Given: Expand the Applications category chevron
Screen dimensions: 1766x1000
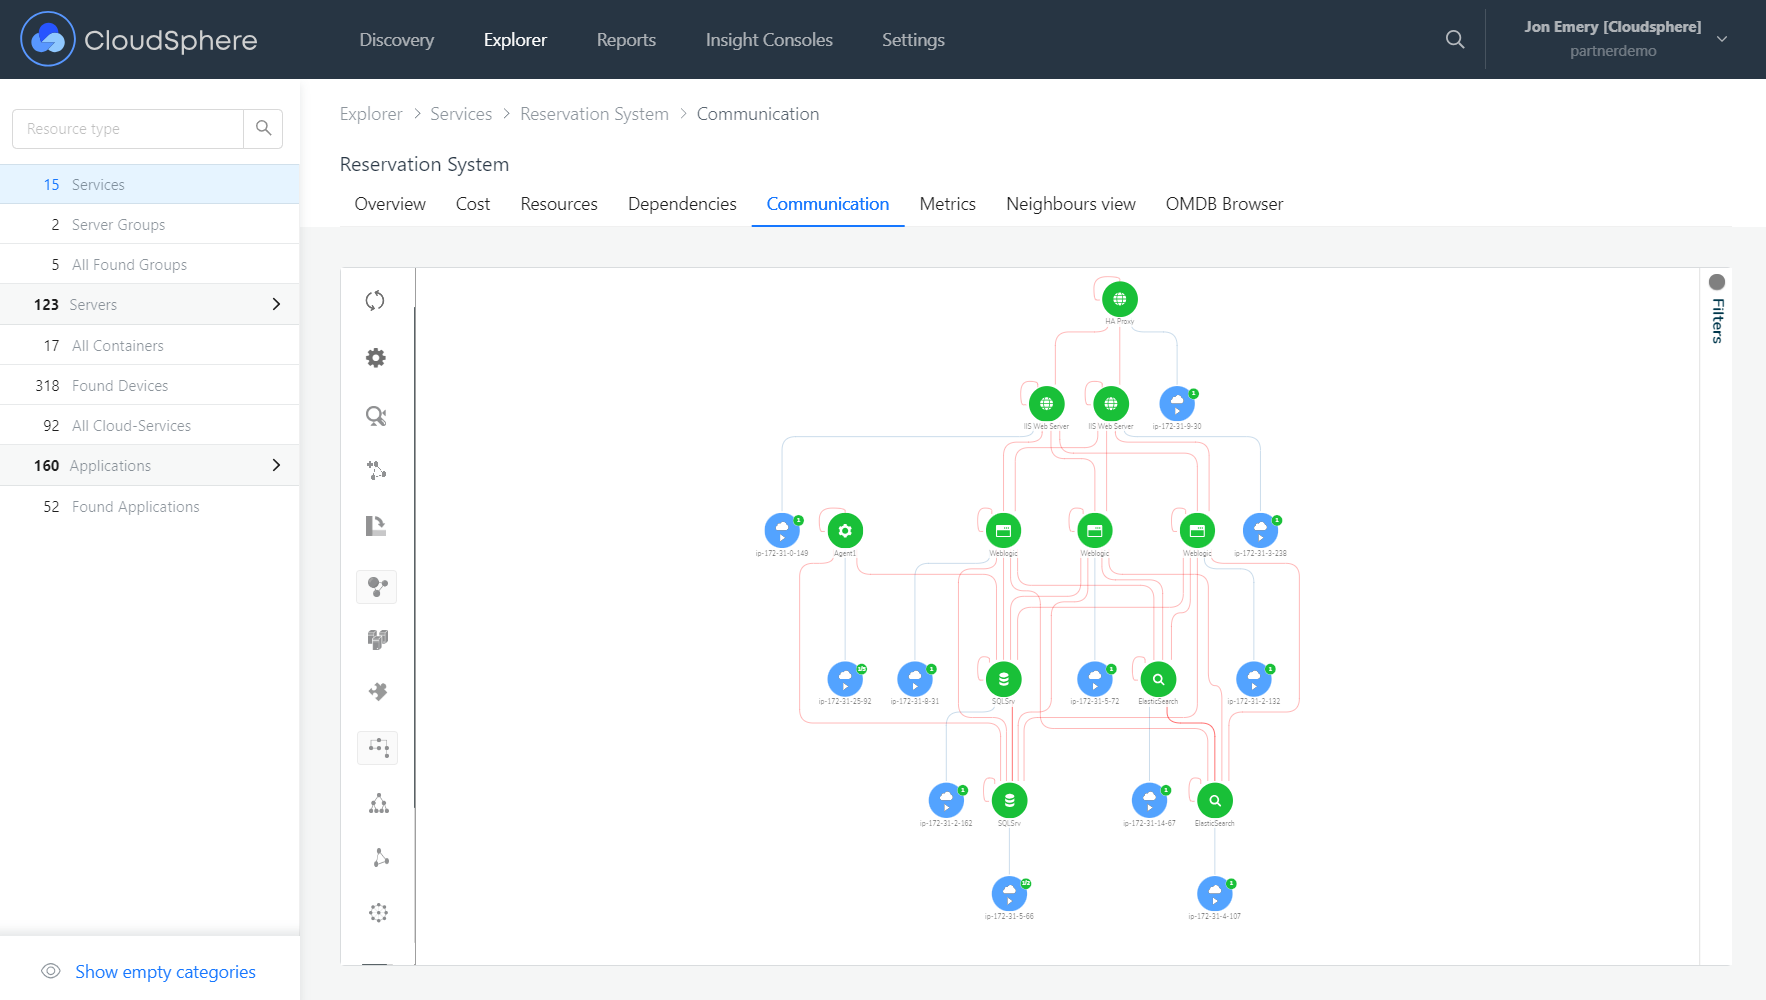Looking at the screenshot, I should tap(276, 465).
